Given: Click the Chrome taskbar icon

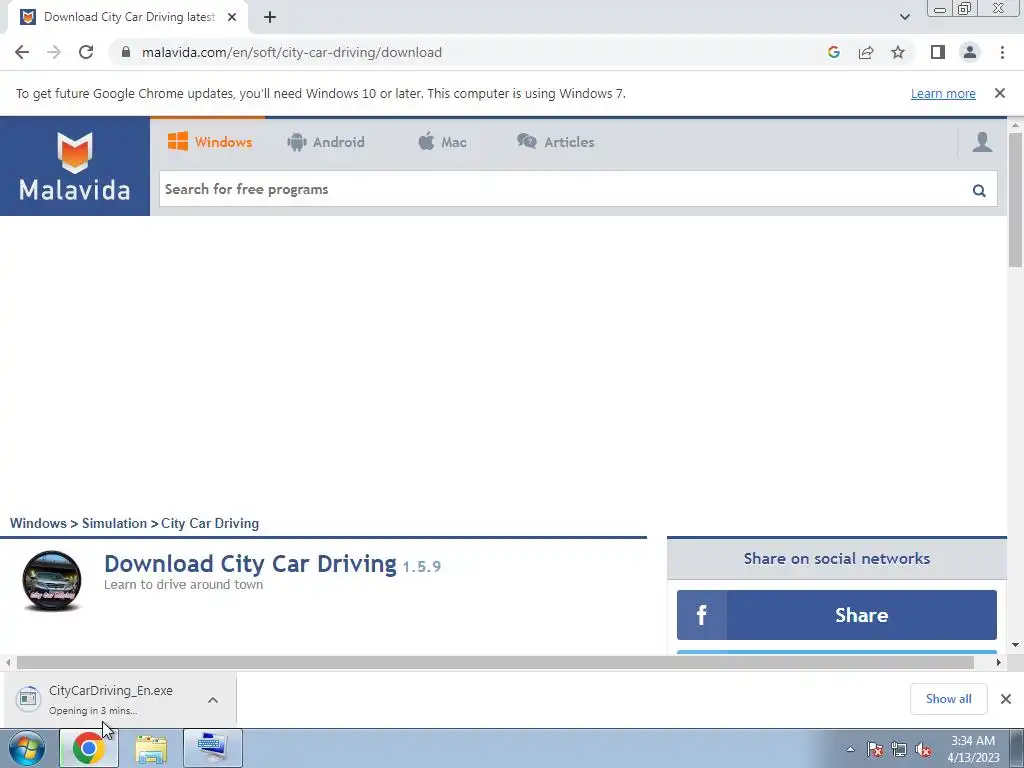Looking at the screenshot, I should (x=89, y=748).
